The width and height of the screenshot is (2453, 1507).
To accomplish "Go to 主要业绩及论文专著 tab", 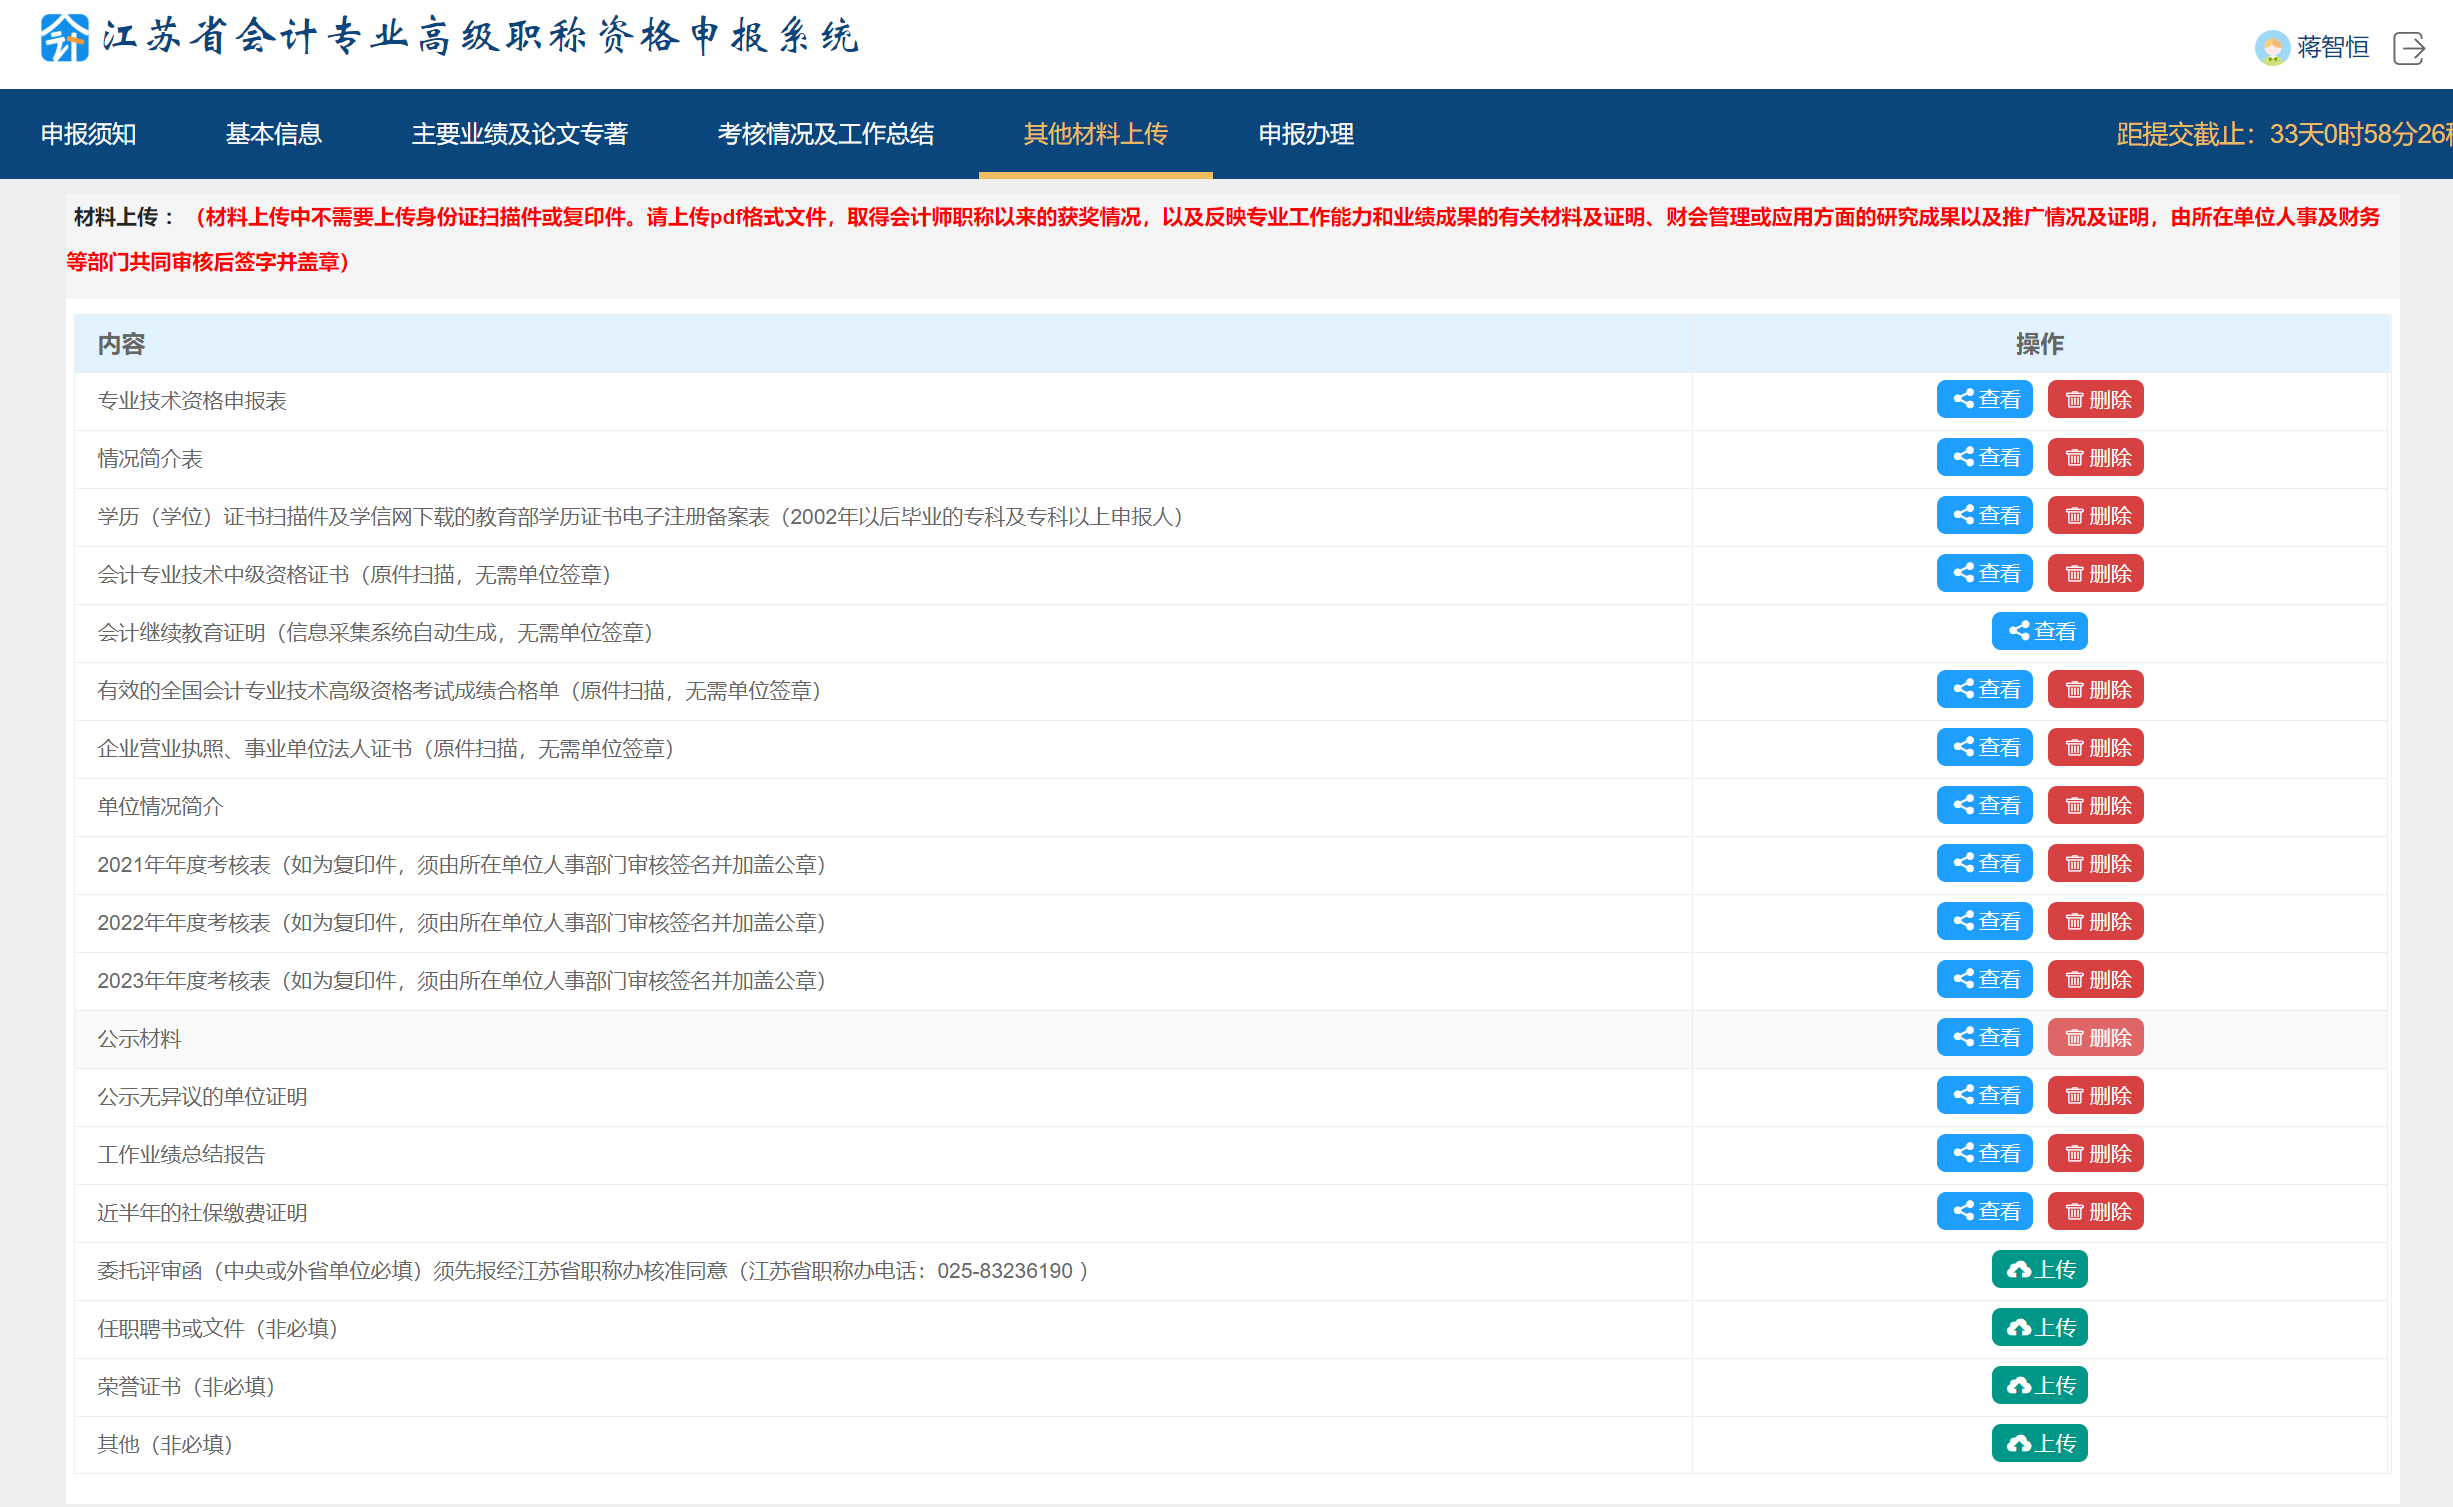I will [519, 134].
